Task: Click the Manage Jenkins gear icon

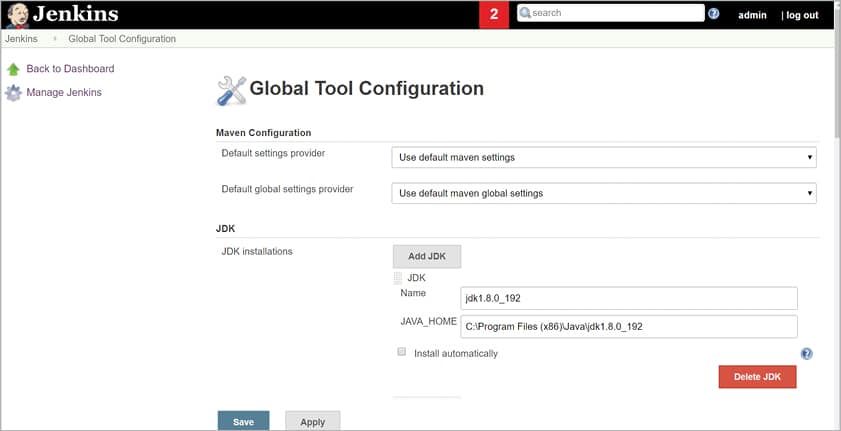Action: pos(13,93)
